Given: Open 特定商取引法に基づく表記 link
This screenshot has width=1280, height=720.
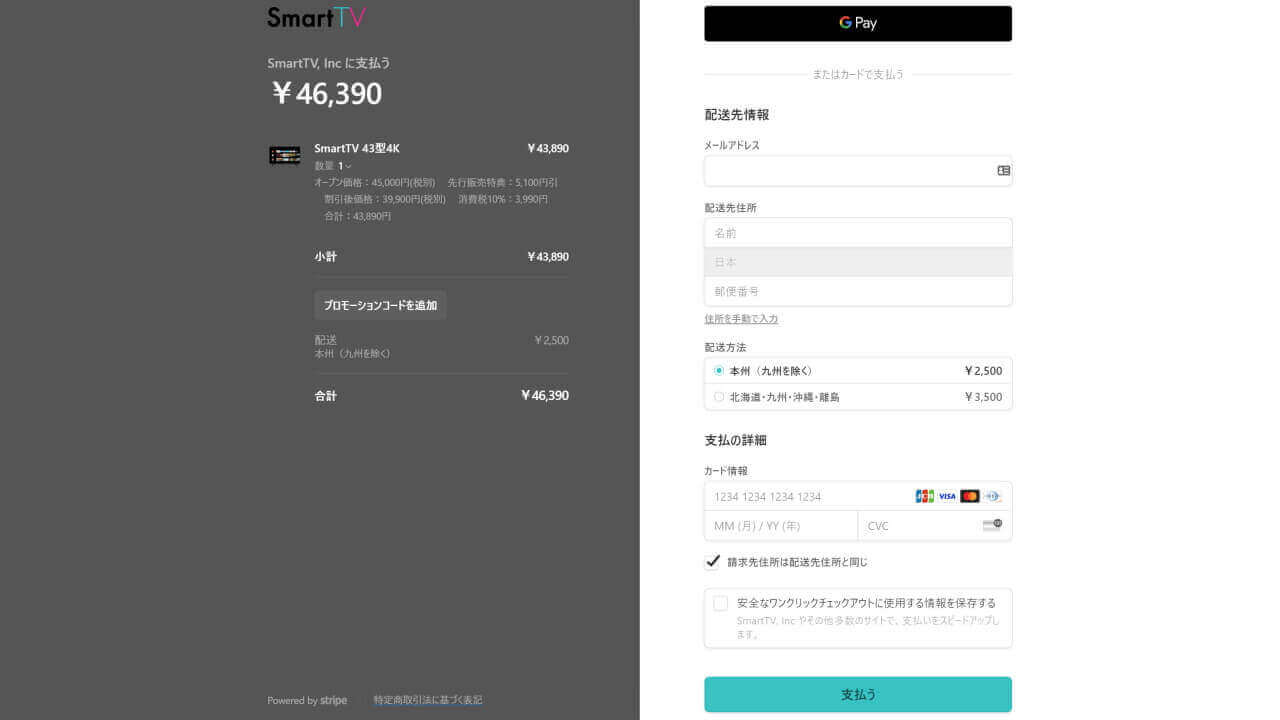Looking at the screenshot, I should pyautogui.click(x=428, y=700).
